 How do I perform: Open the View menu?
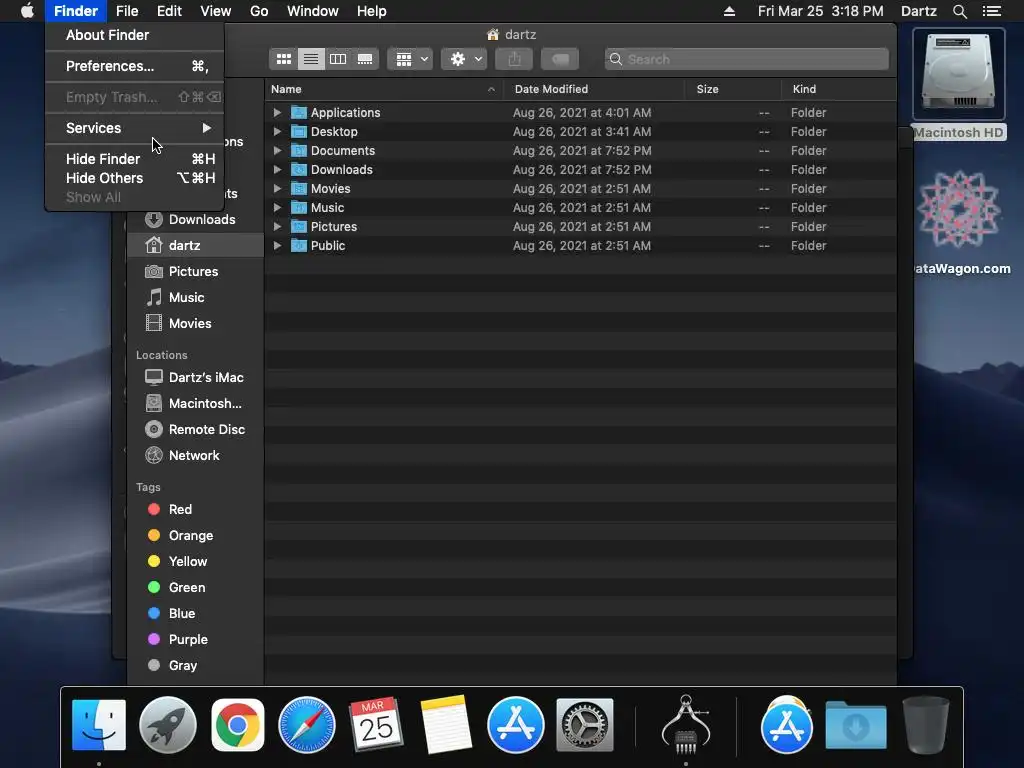[x=216, y=11]
